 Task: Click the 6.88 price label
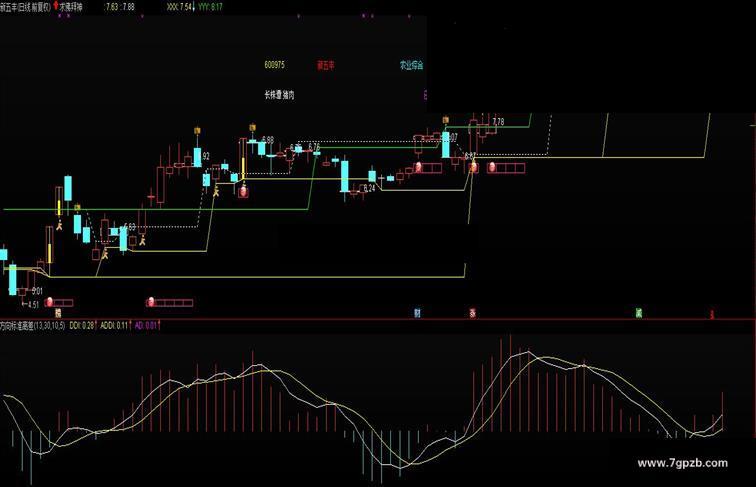coord(268,140)
